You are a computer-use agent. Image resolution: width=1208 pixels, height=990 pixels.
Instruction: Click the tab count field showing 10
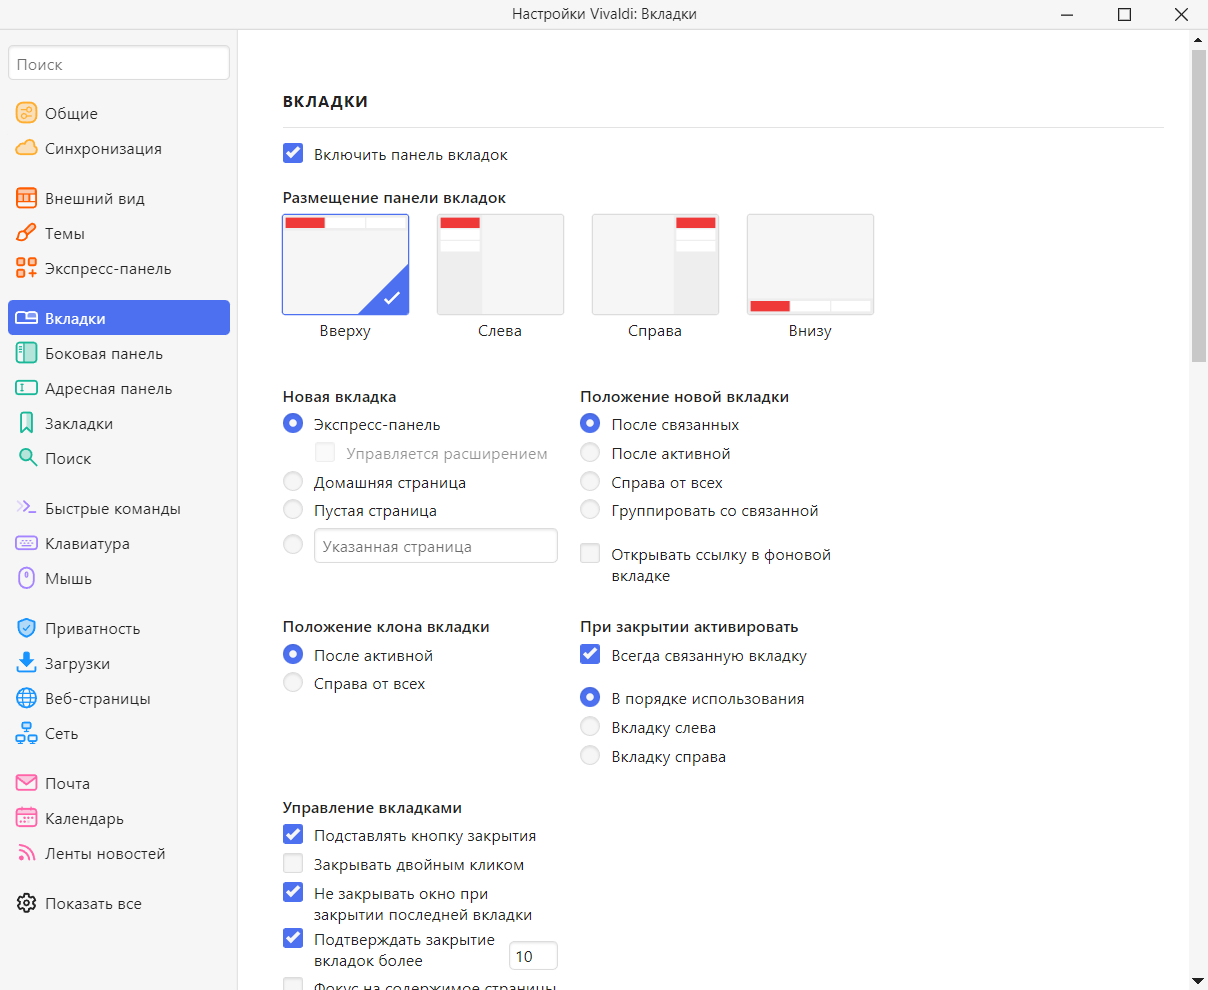534,956
